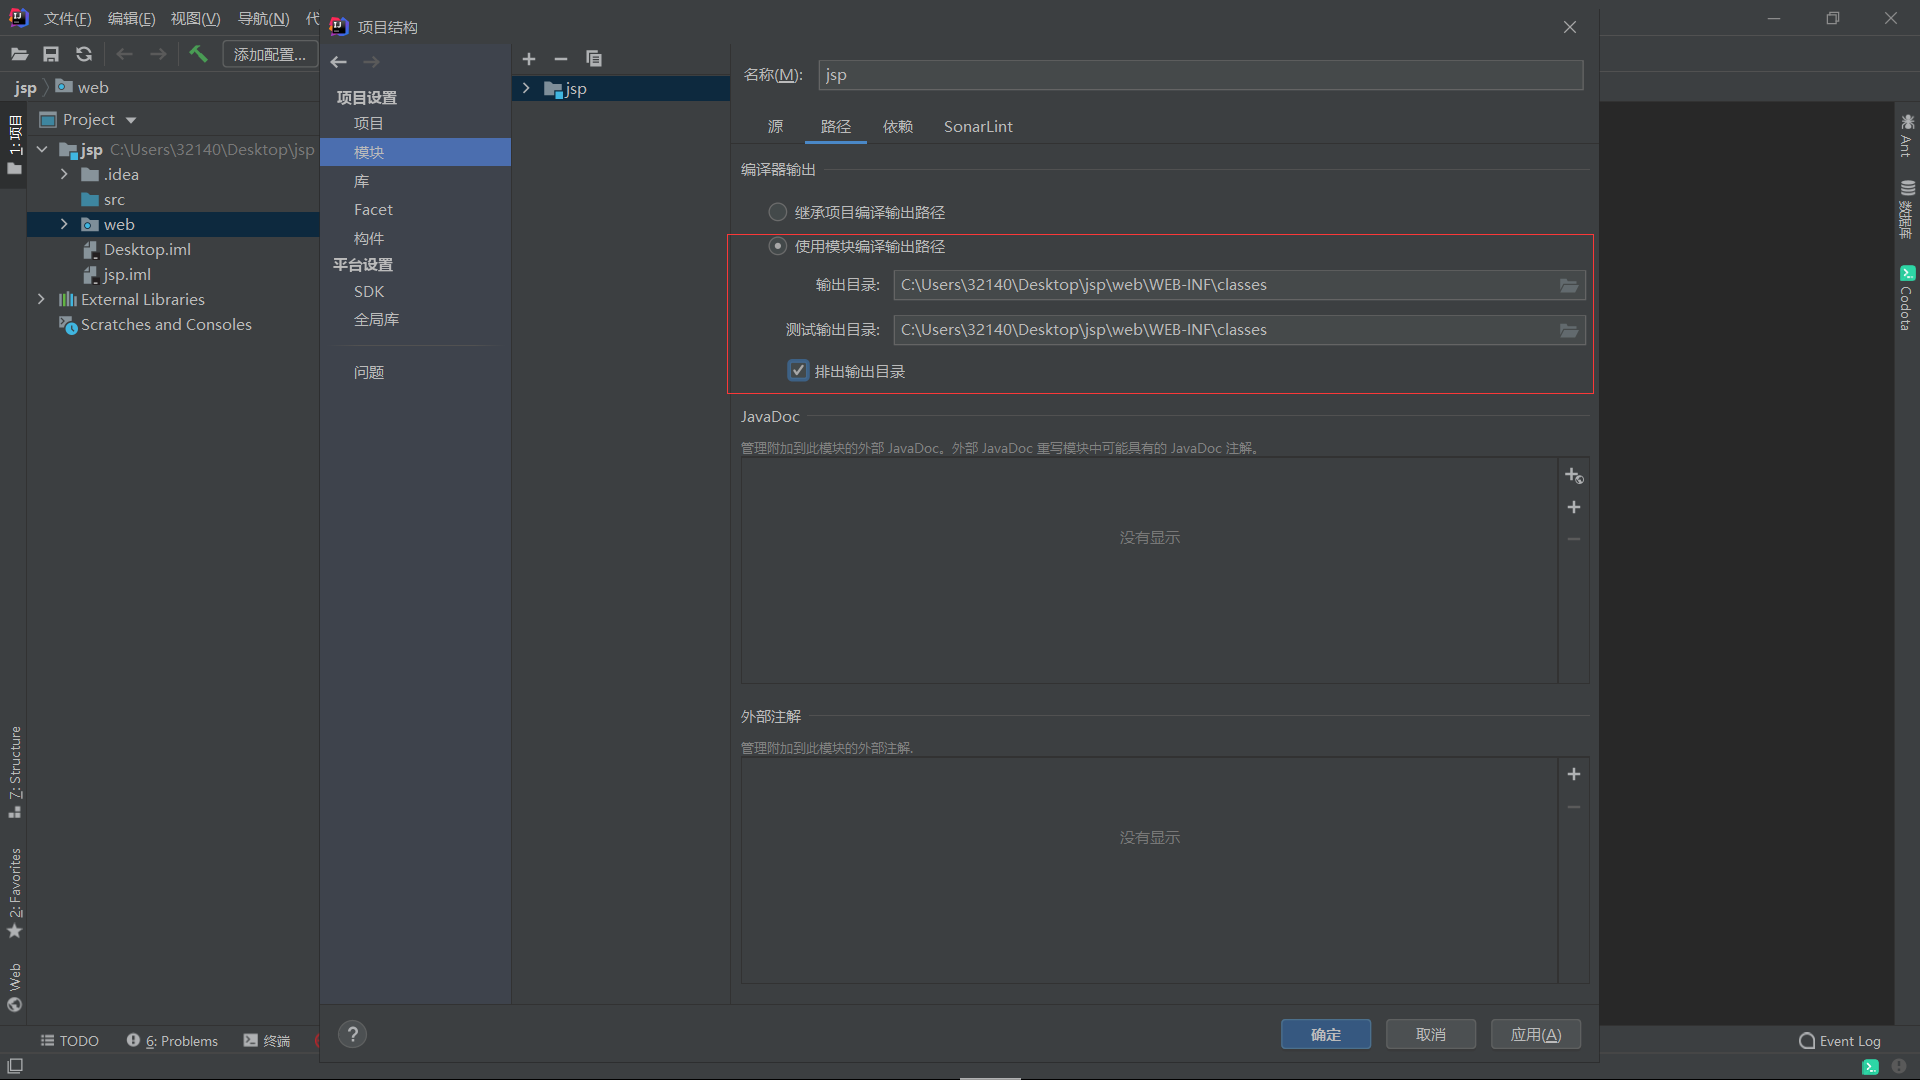
Task: Expand the web folder in project tree
Action: (63, 224)
